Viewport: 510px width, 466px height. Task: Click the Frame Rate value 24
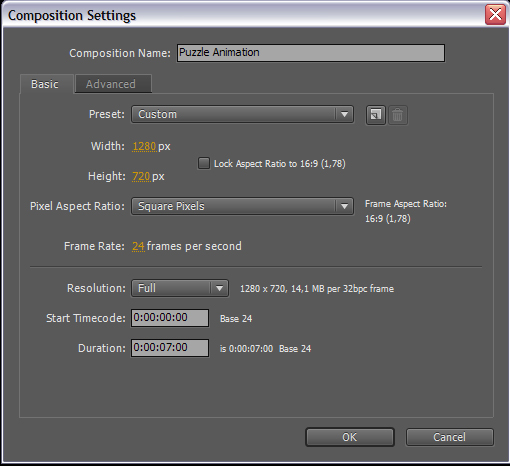click(x=138, y=246)
